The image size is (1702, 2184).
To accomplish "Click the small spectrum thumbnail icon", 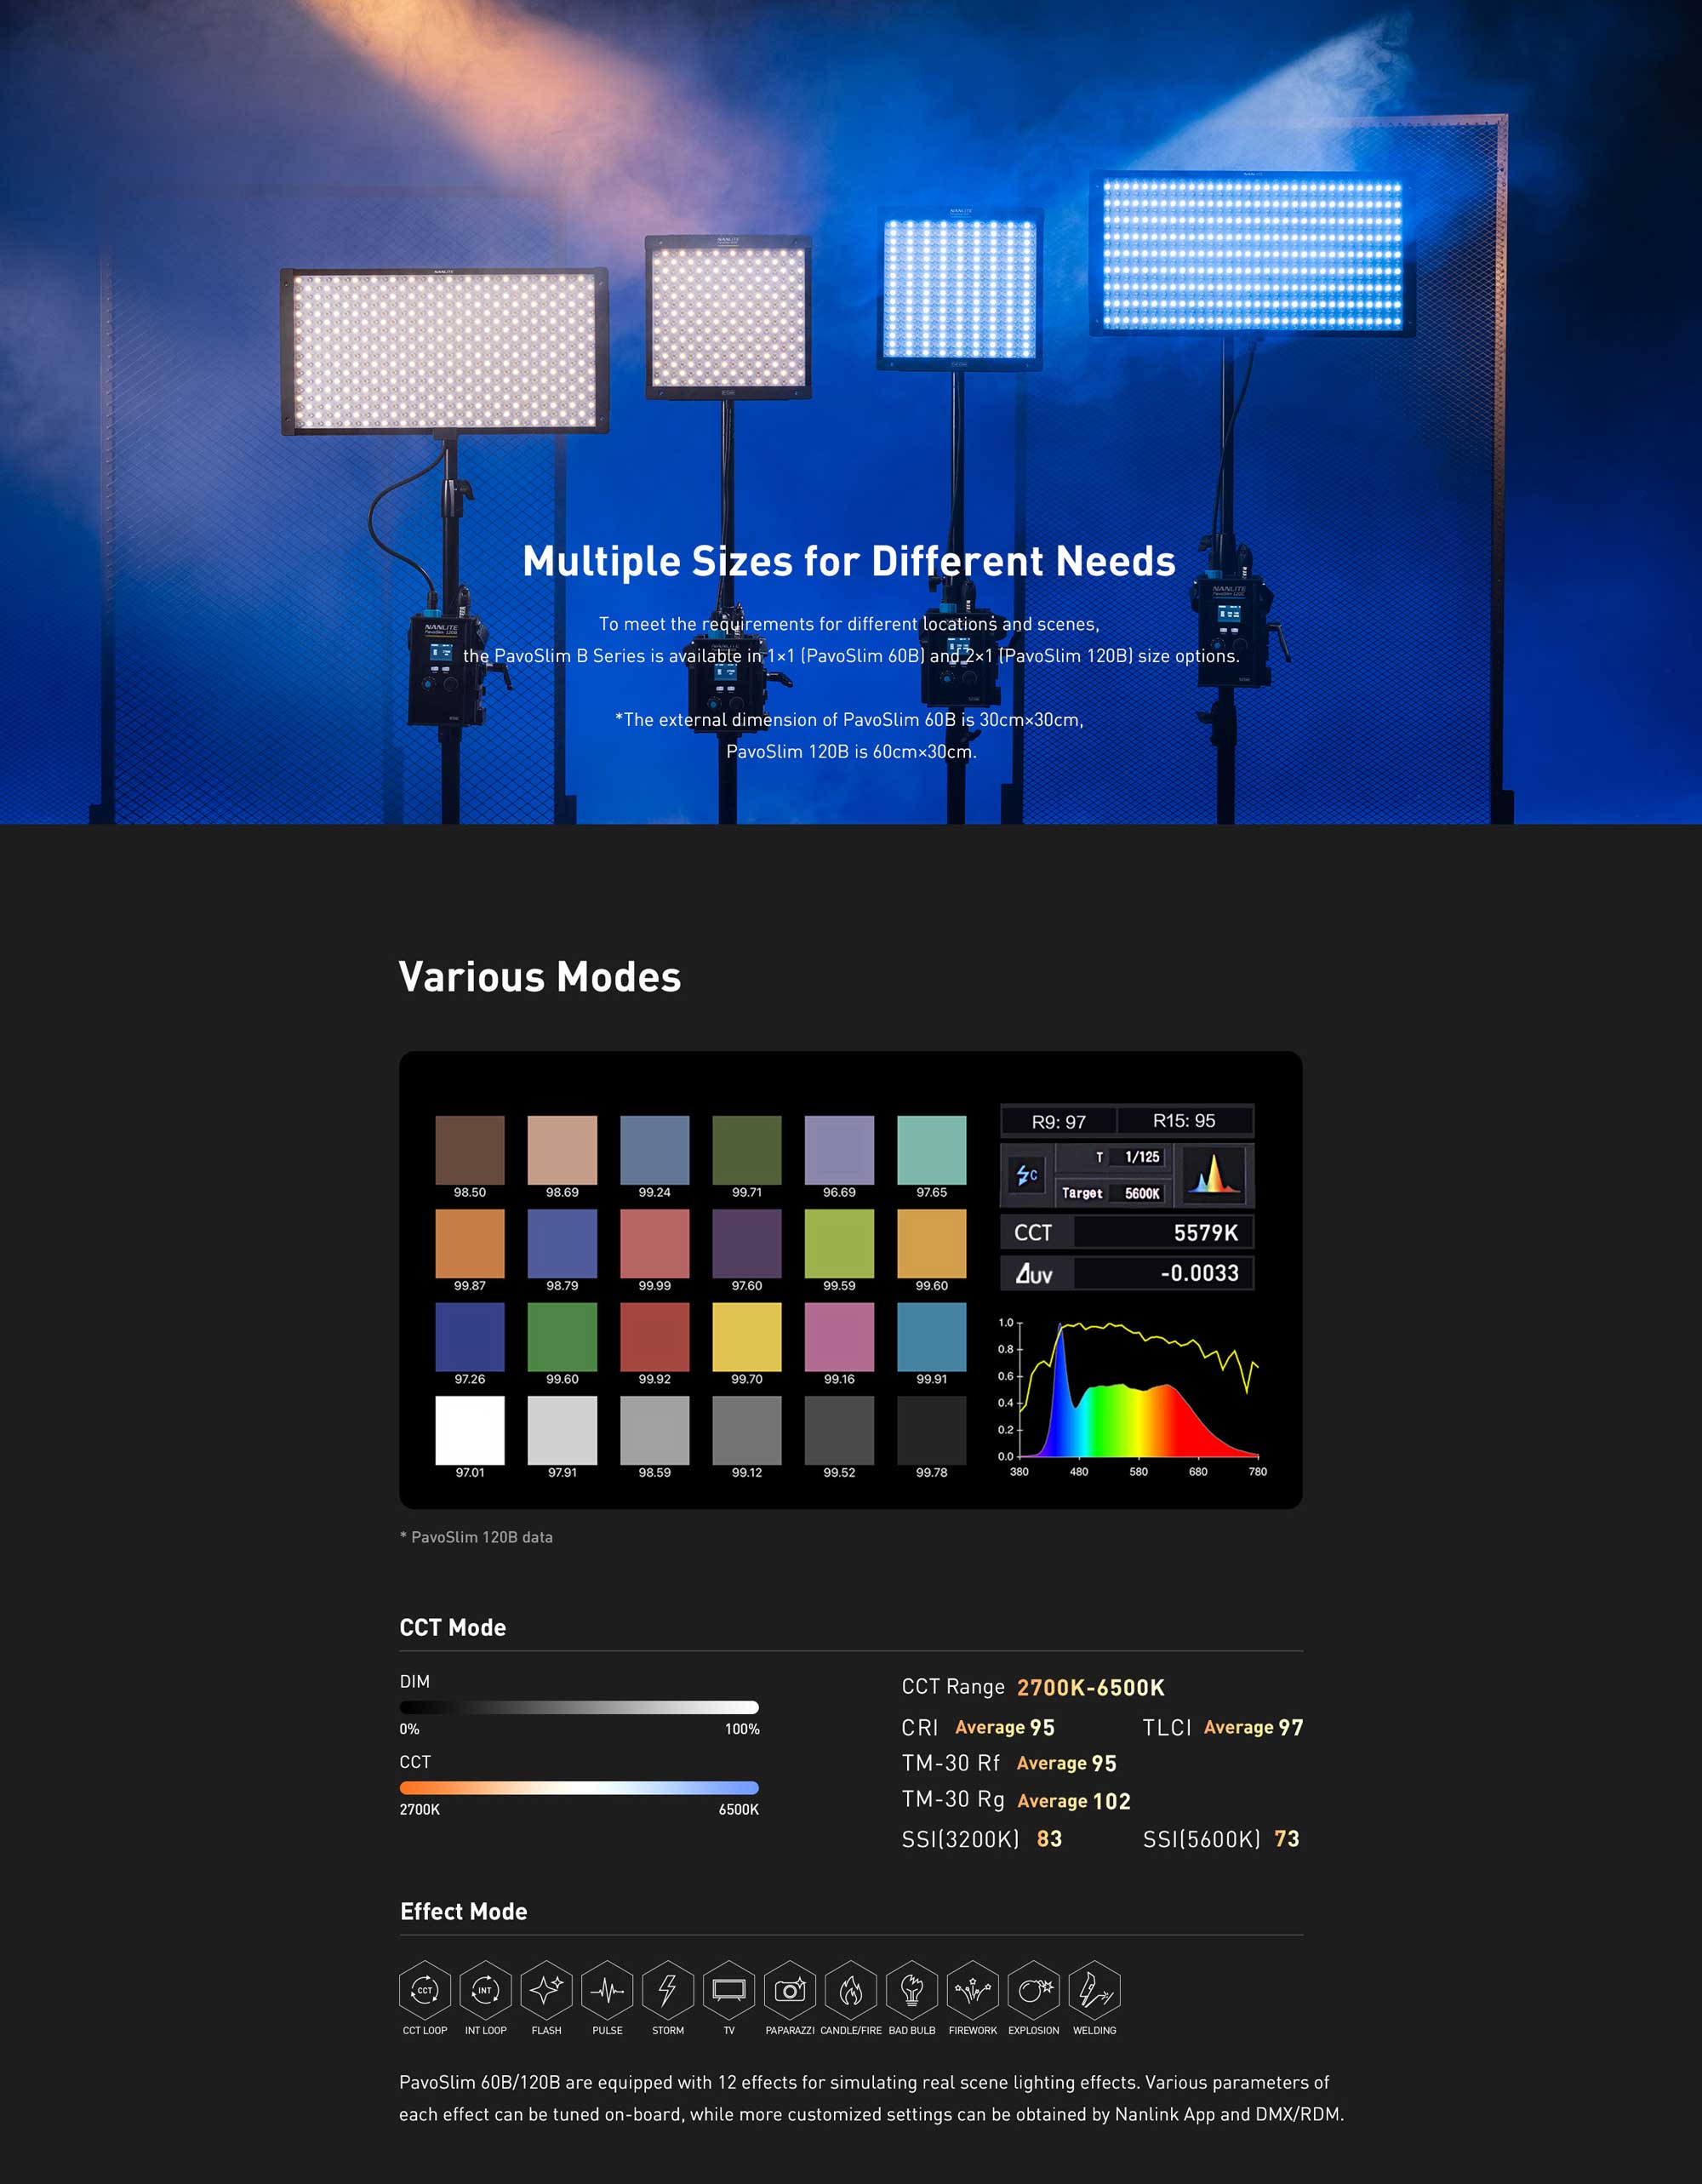I will 1213,1175.
